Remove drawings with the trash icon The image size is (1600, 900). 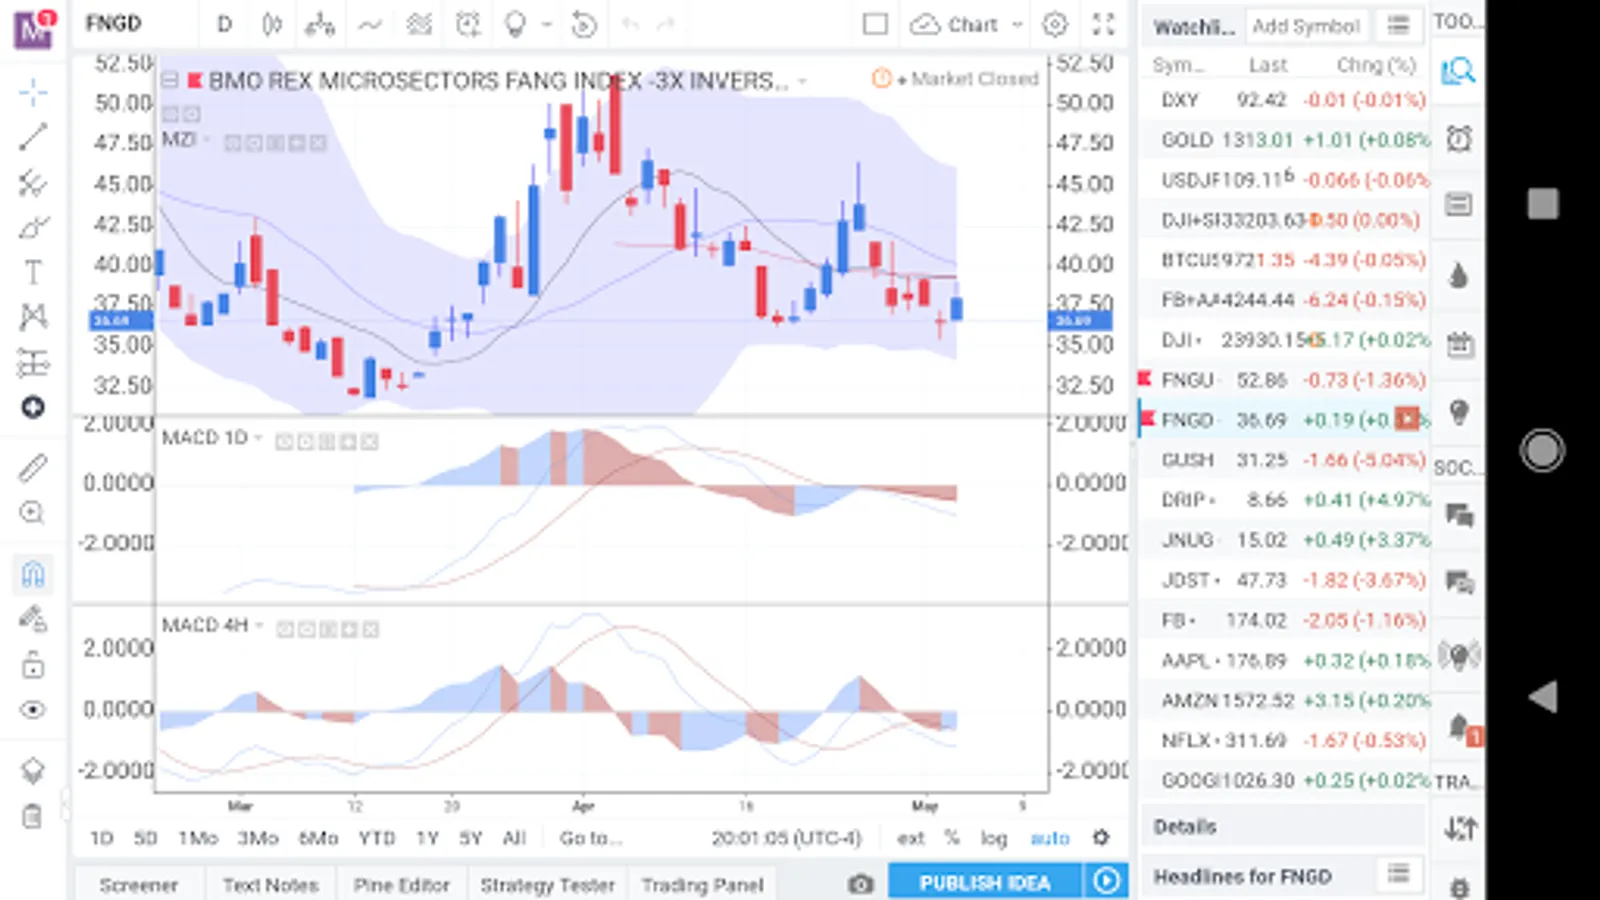(33, 817)
